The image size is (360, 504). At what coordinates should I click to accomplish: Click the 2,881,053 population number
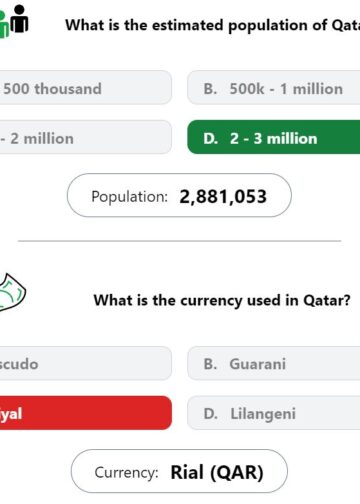coord(223,196)
